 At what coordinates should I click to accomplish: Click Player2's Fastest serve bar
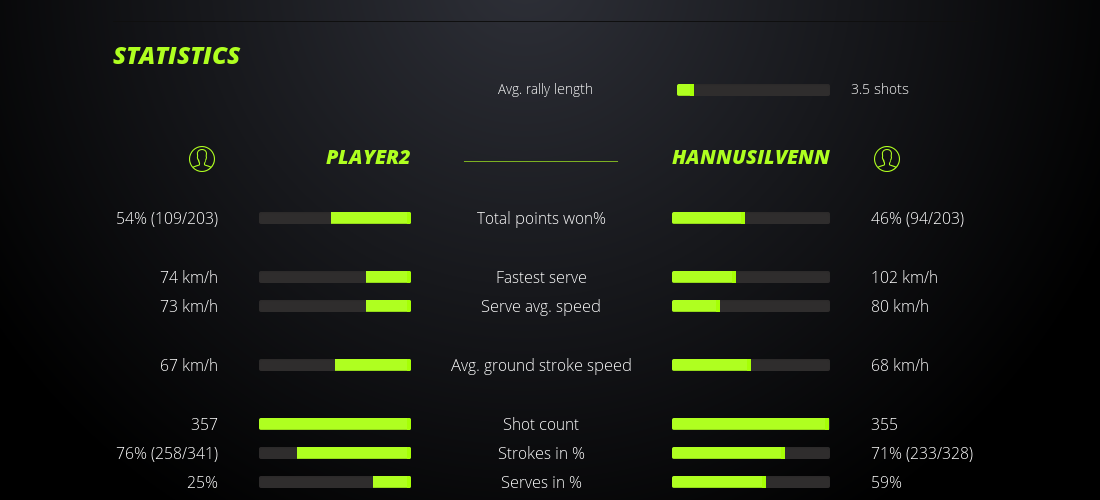coord(335,277)
